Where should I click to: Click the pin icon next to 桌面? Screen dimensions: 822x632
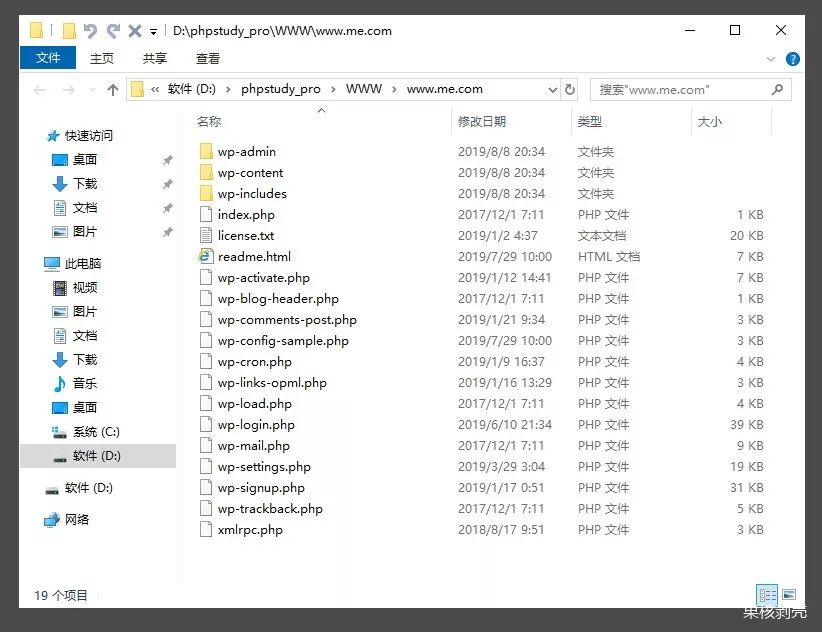(x=167, y=160)
